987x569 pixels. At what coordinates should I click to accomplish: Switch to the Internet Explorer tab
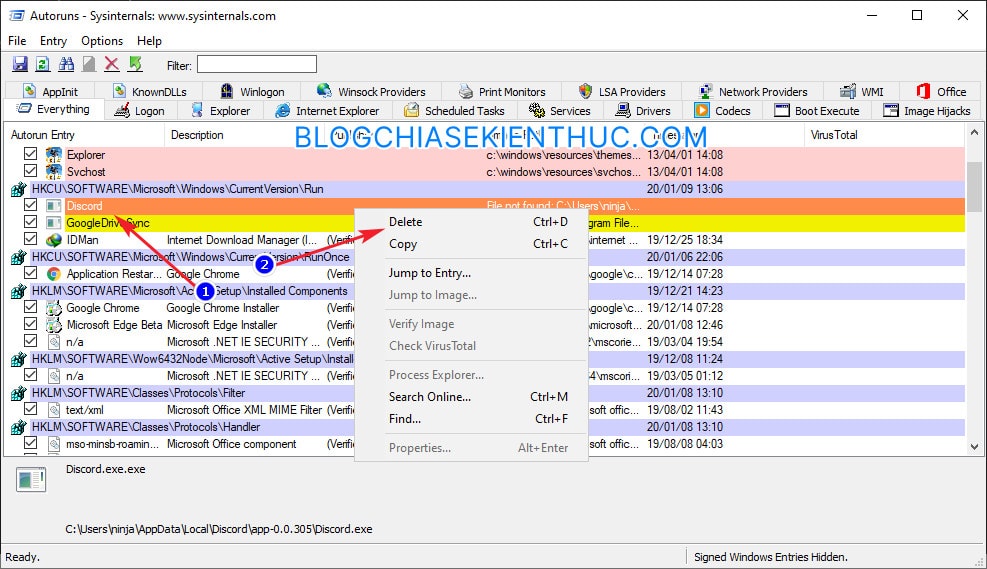pos(327,111)
